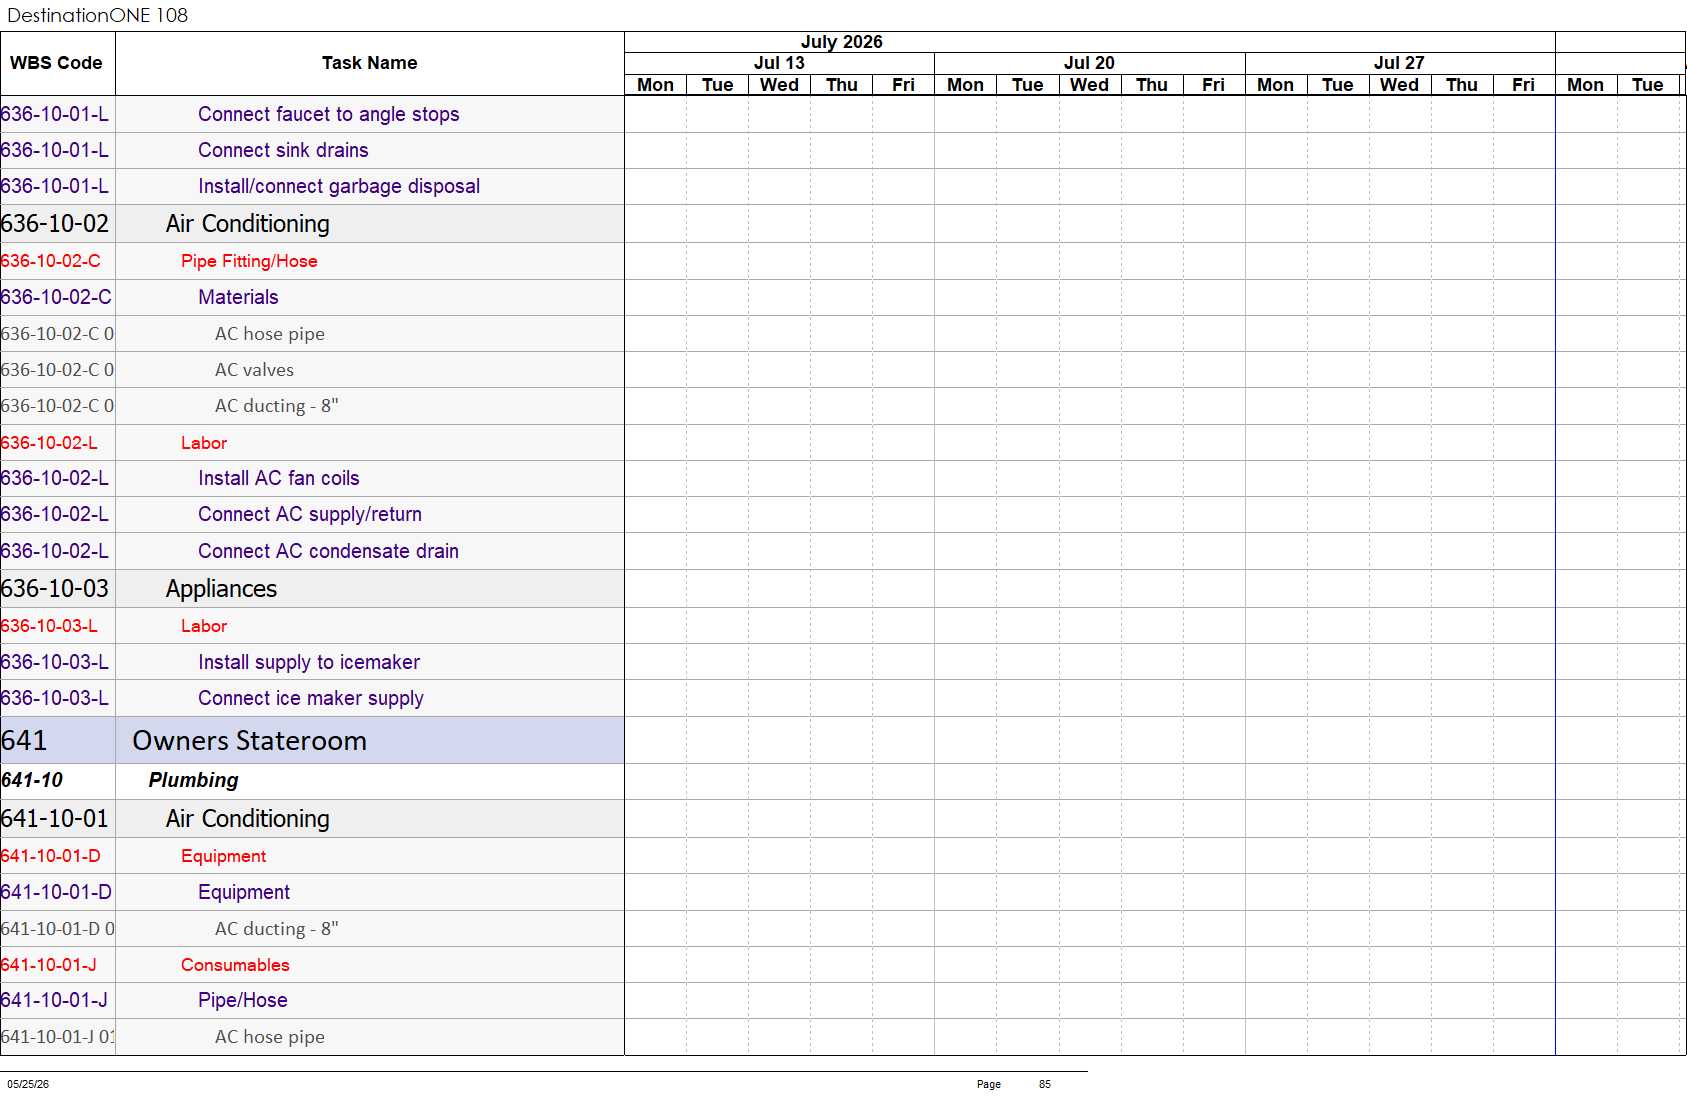Click the 'WBS Code' column header
Image resolution: width=1687 pixels, height=1097 pixels.
point(56,63)
